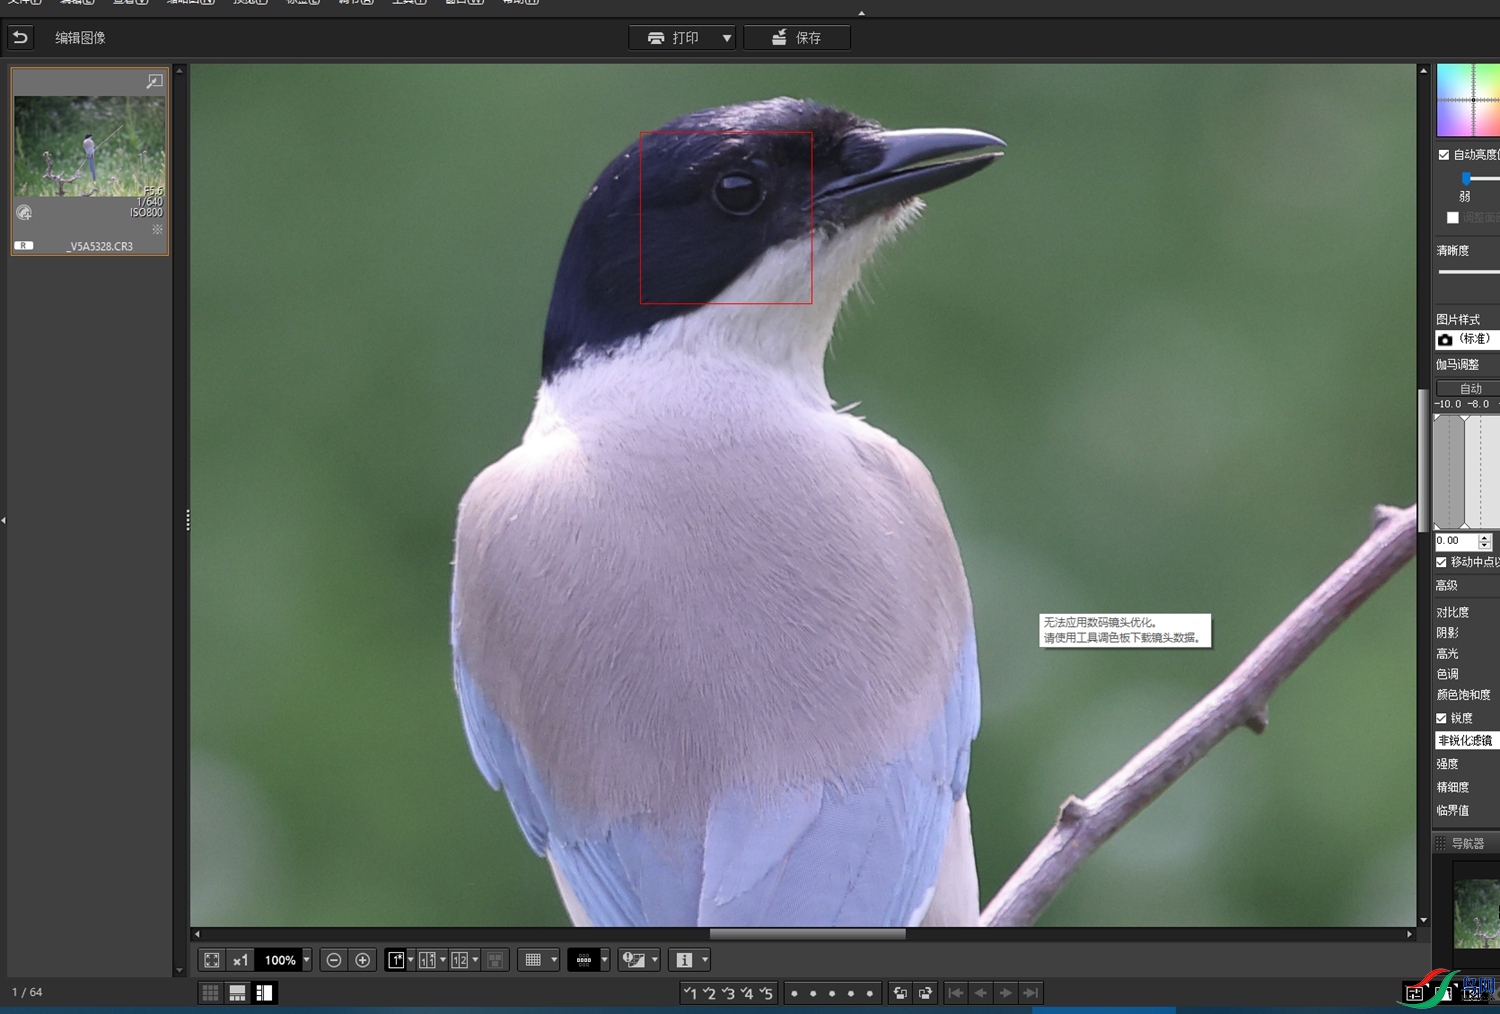This screenshot has width=1500, height=1014.
Task: Toggle check mark 1
Action: [x=690, y=993]
